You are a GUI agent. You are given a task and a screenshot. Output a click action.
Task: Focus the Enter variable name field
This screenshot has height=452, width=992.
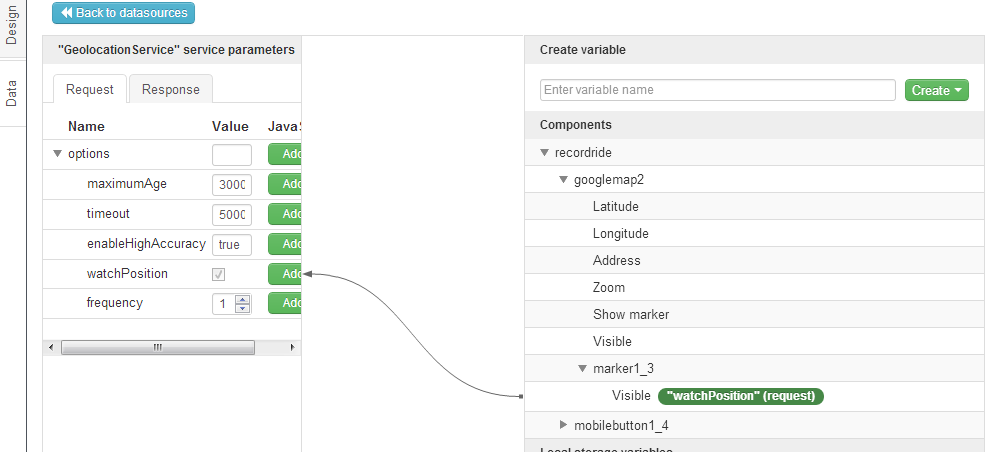(x=717, y=90)
